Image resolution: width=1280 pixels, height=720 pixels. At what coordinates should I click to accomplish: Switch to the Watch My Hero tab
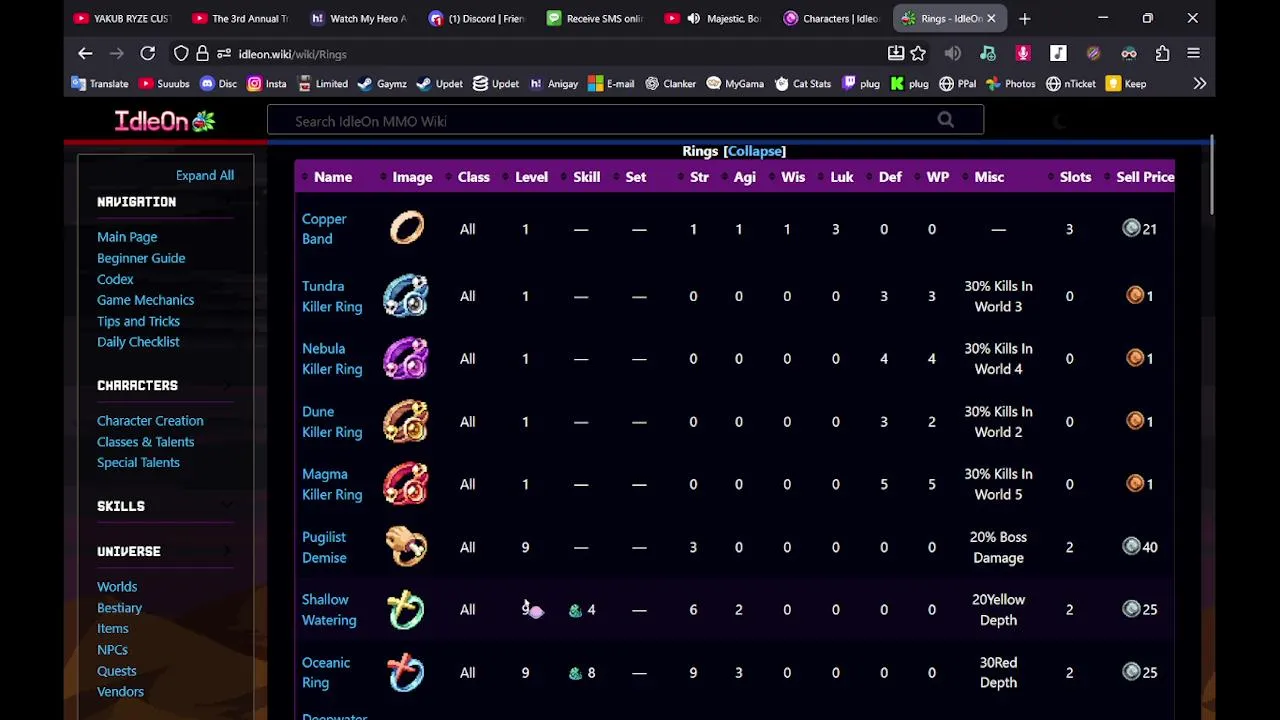358,18
